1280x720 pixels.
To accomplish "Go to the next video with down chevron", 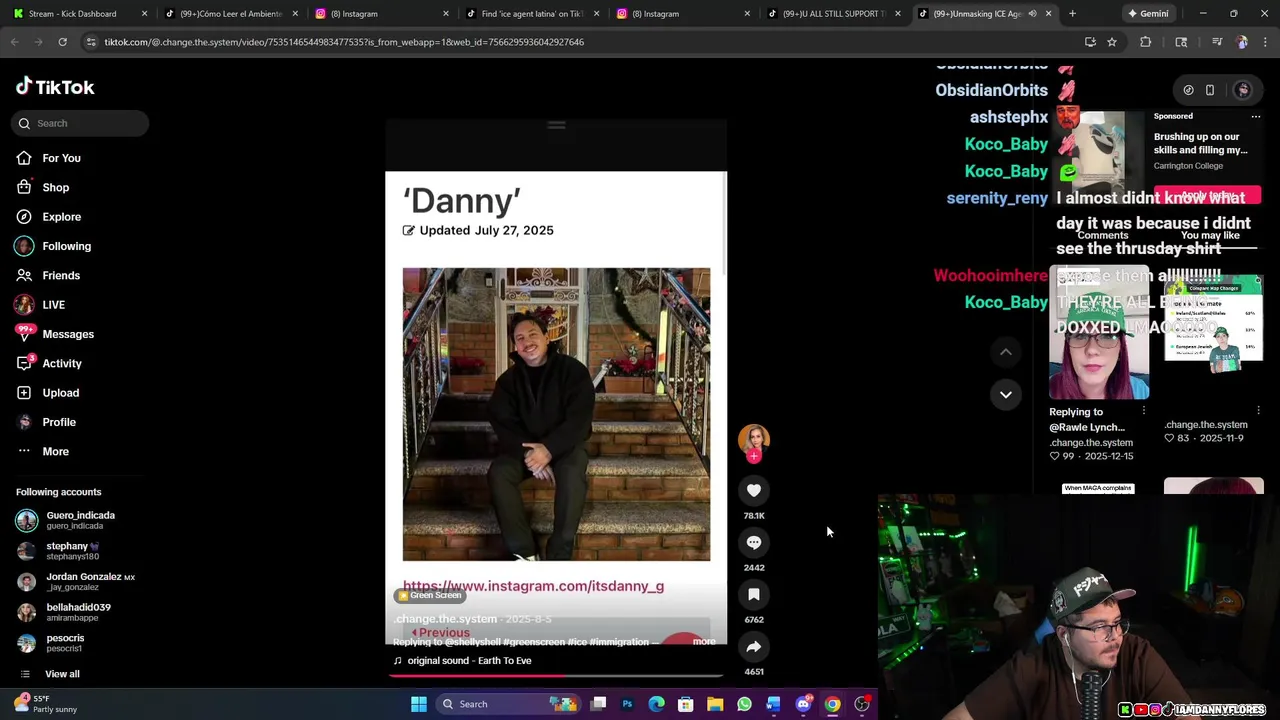I will pyautogui.click(x=1006, y=394).
